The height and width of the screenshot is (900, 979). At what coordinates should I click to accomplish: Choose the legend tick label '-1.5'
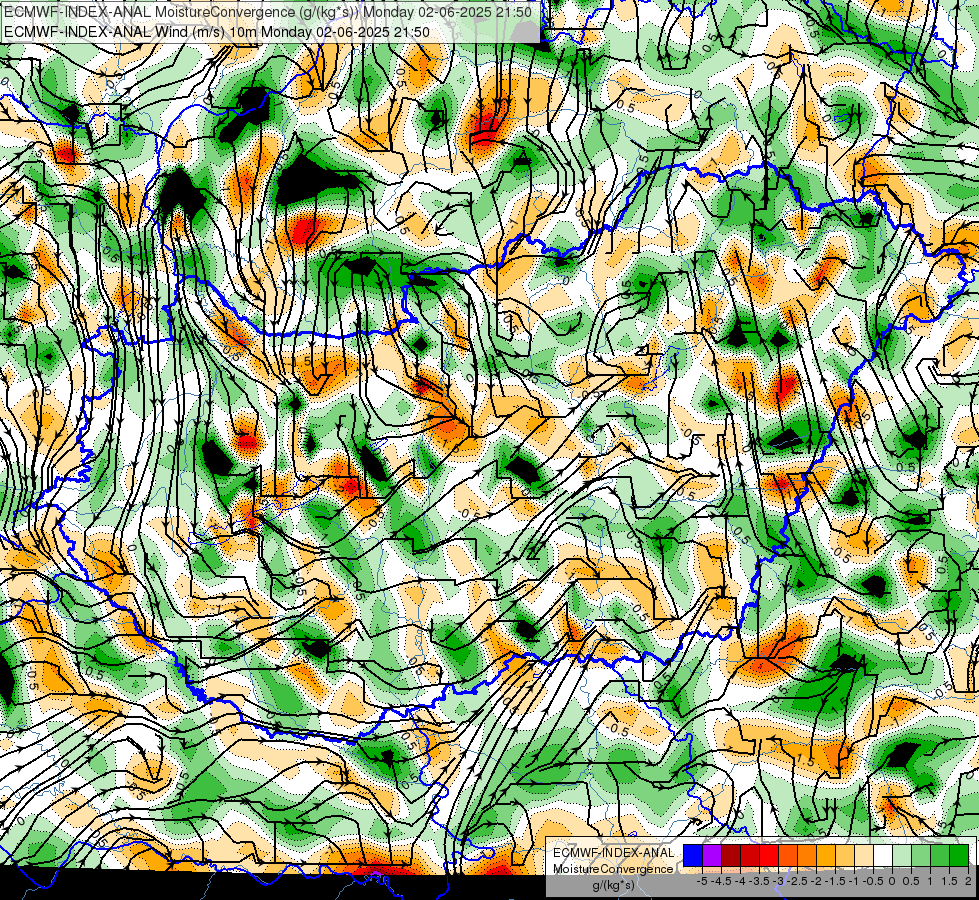point(835,881)
